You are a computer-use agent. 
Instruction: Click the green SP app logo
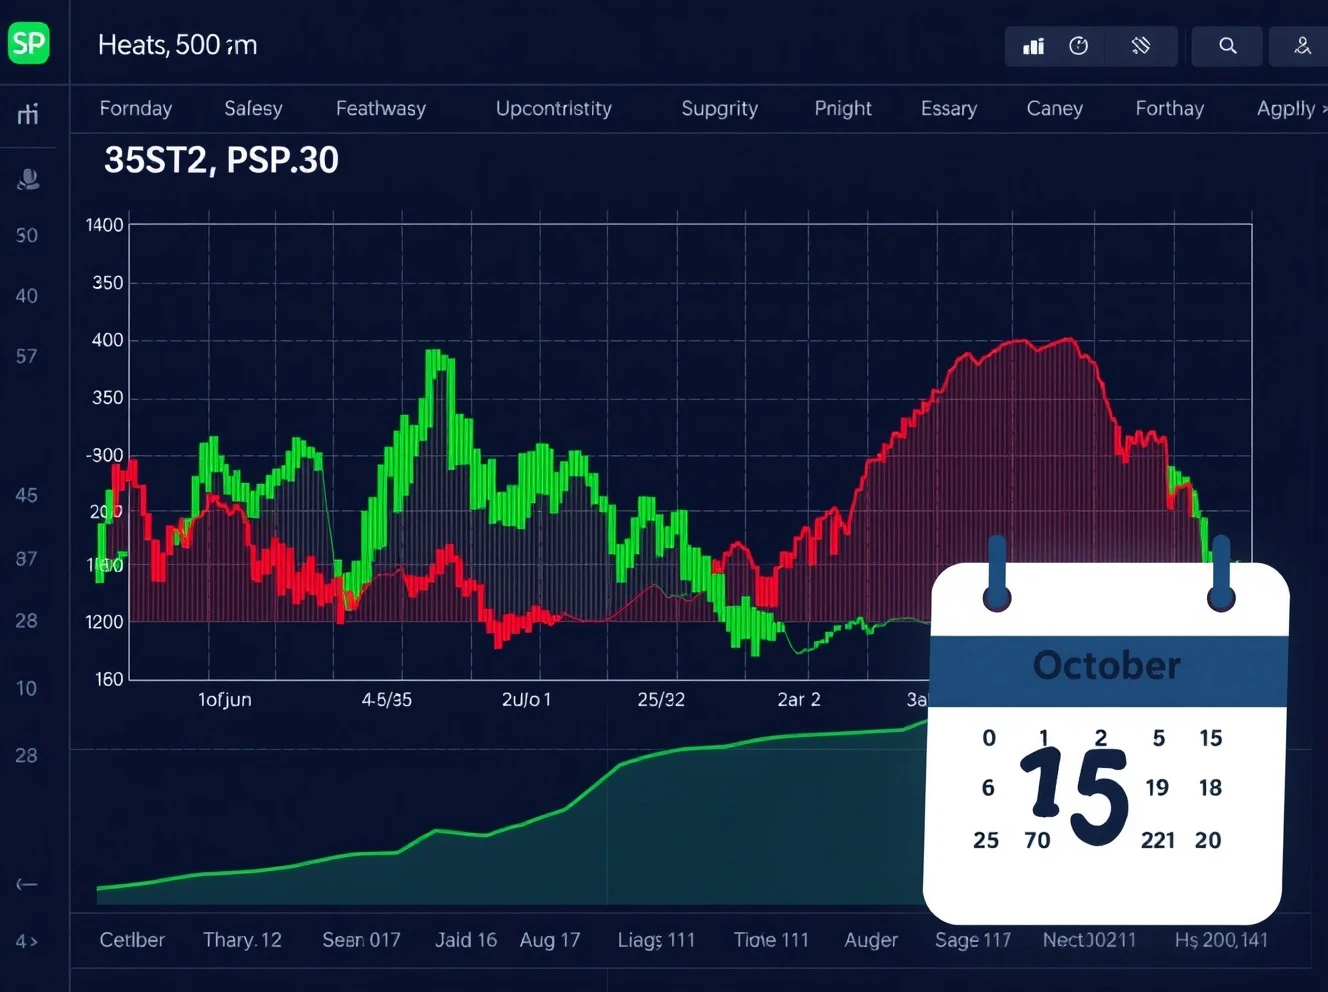pyautogui.click(x=29, y=43)
